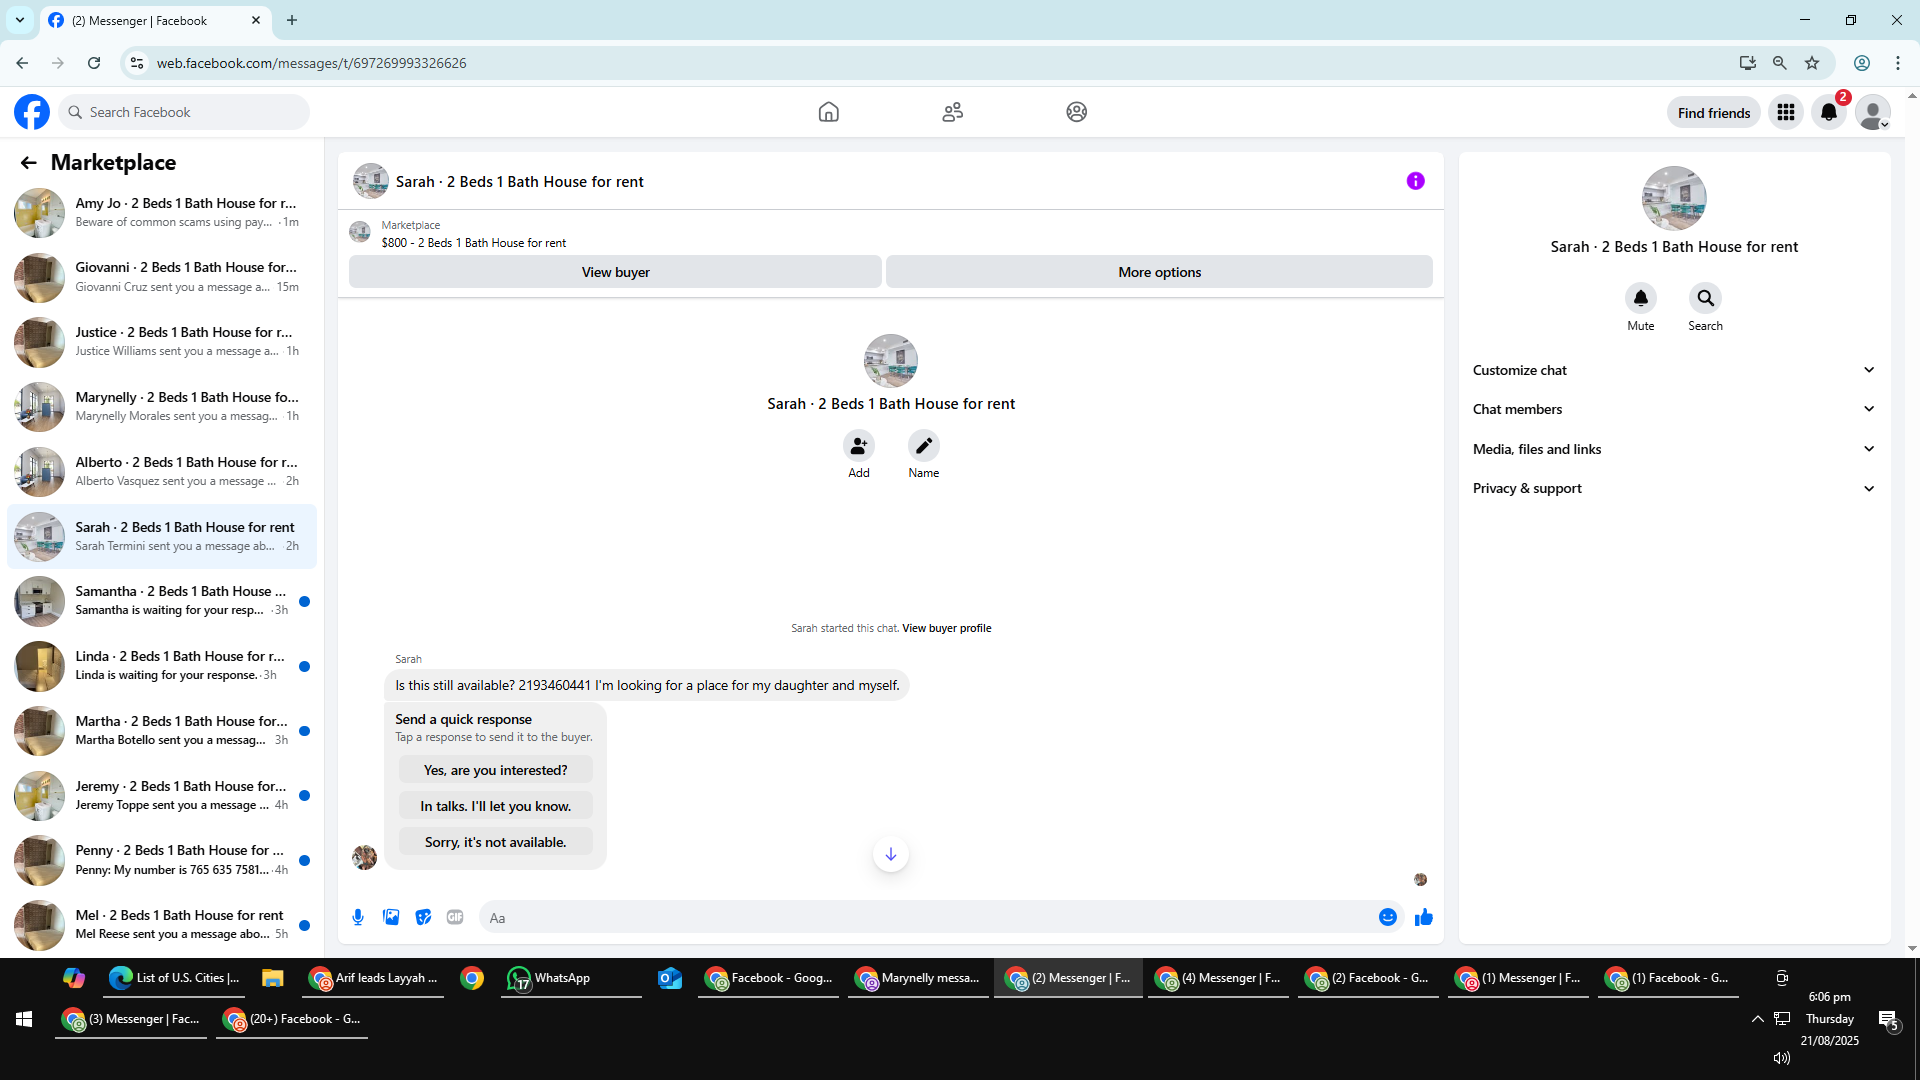Image resolution: width=1920 pixels, height=1080 pixels.
Task: Open the sticker picker icon
Action: click(423, 917)
